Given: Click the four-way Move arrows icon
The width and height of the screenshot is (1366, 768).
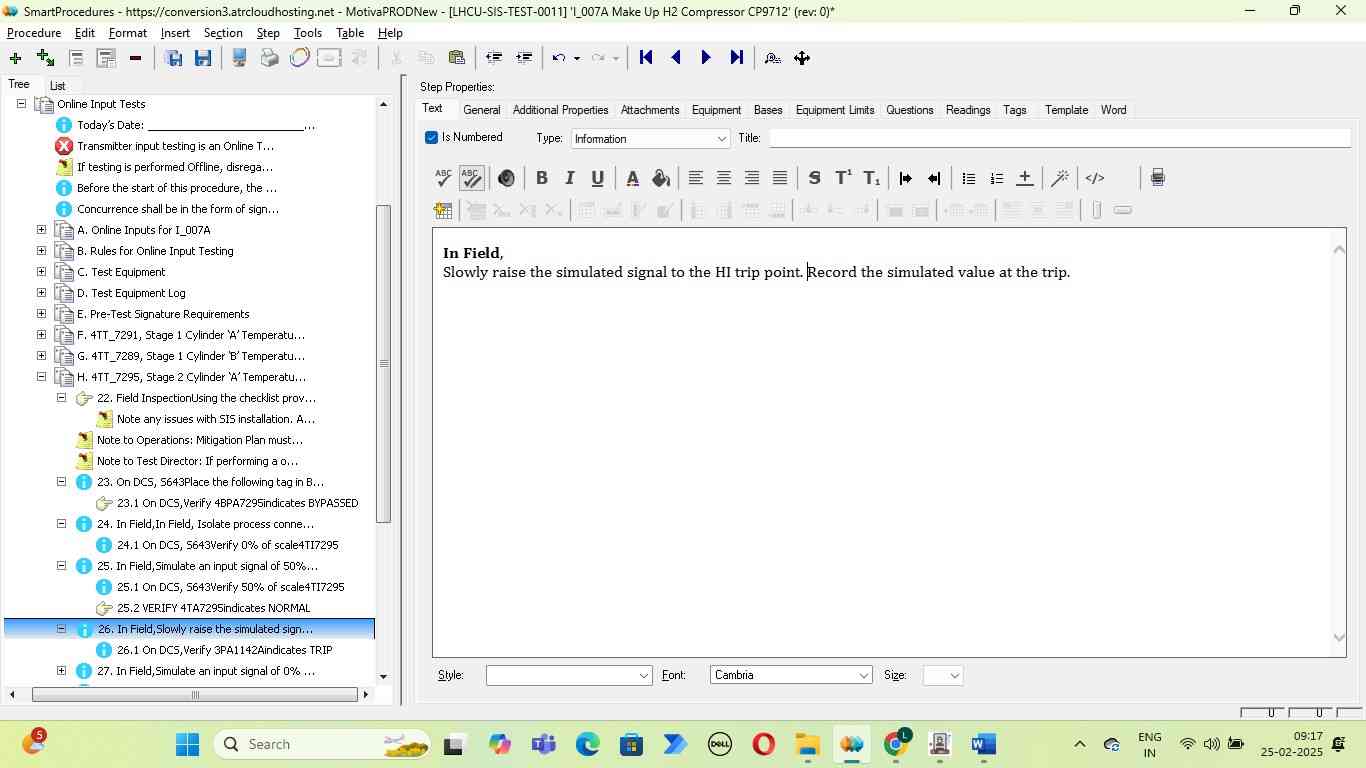Looking at the screenshot, I should point(802,58).
